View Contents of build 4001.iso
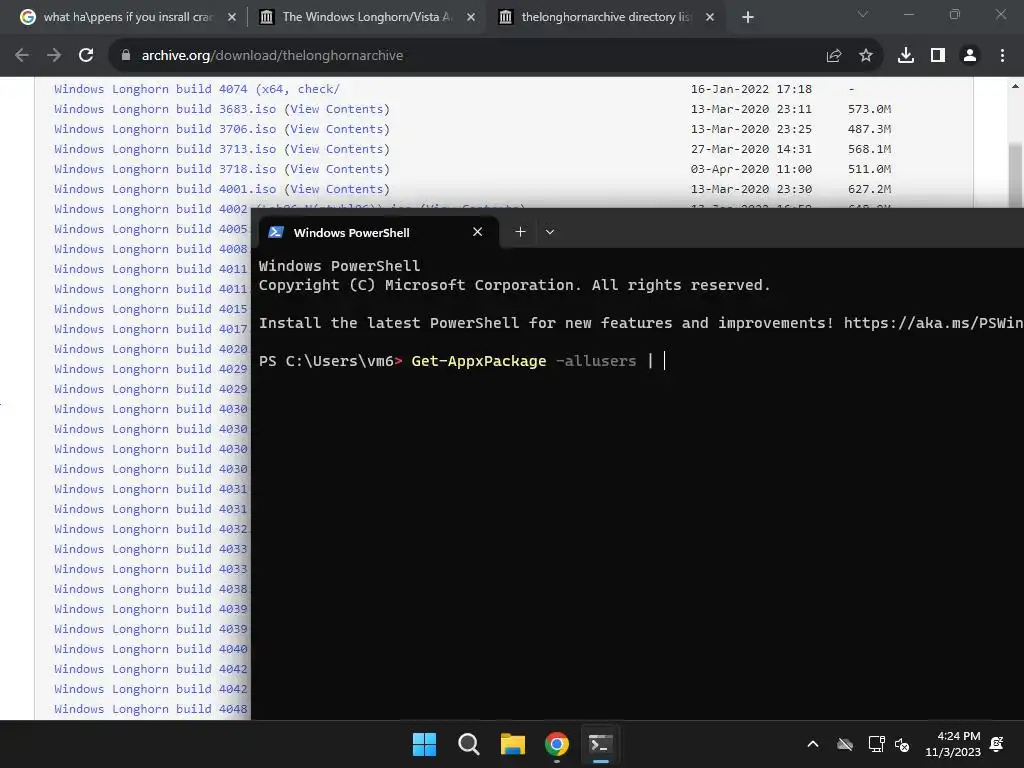1024x768 pixels. pos(337,189)
